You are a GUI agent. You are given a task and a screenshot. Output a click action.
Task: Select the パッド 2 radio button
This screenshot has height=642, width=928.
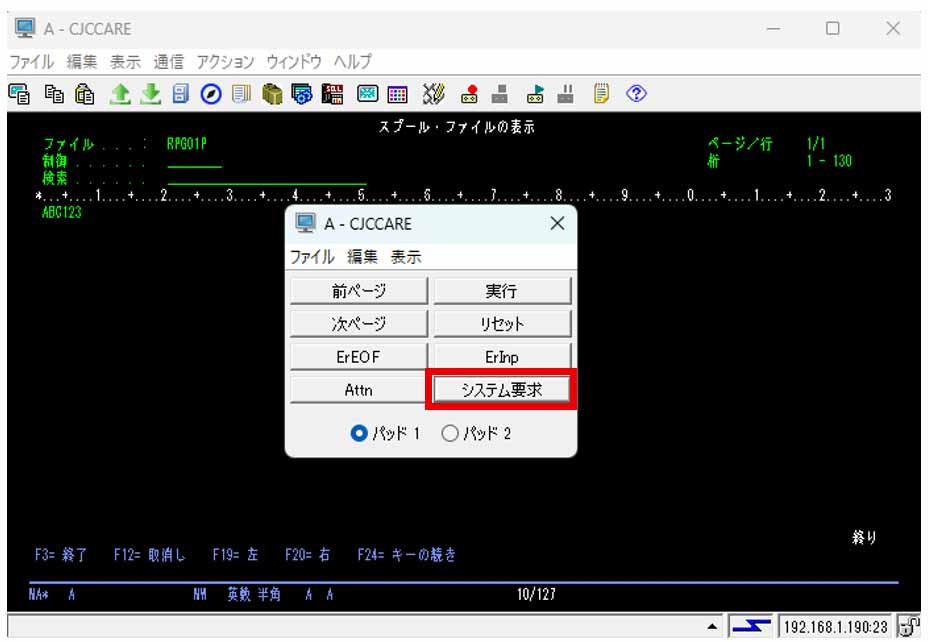[x=450, y=434]
